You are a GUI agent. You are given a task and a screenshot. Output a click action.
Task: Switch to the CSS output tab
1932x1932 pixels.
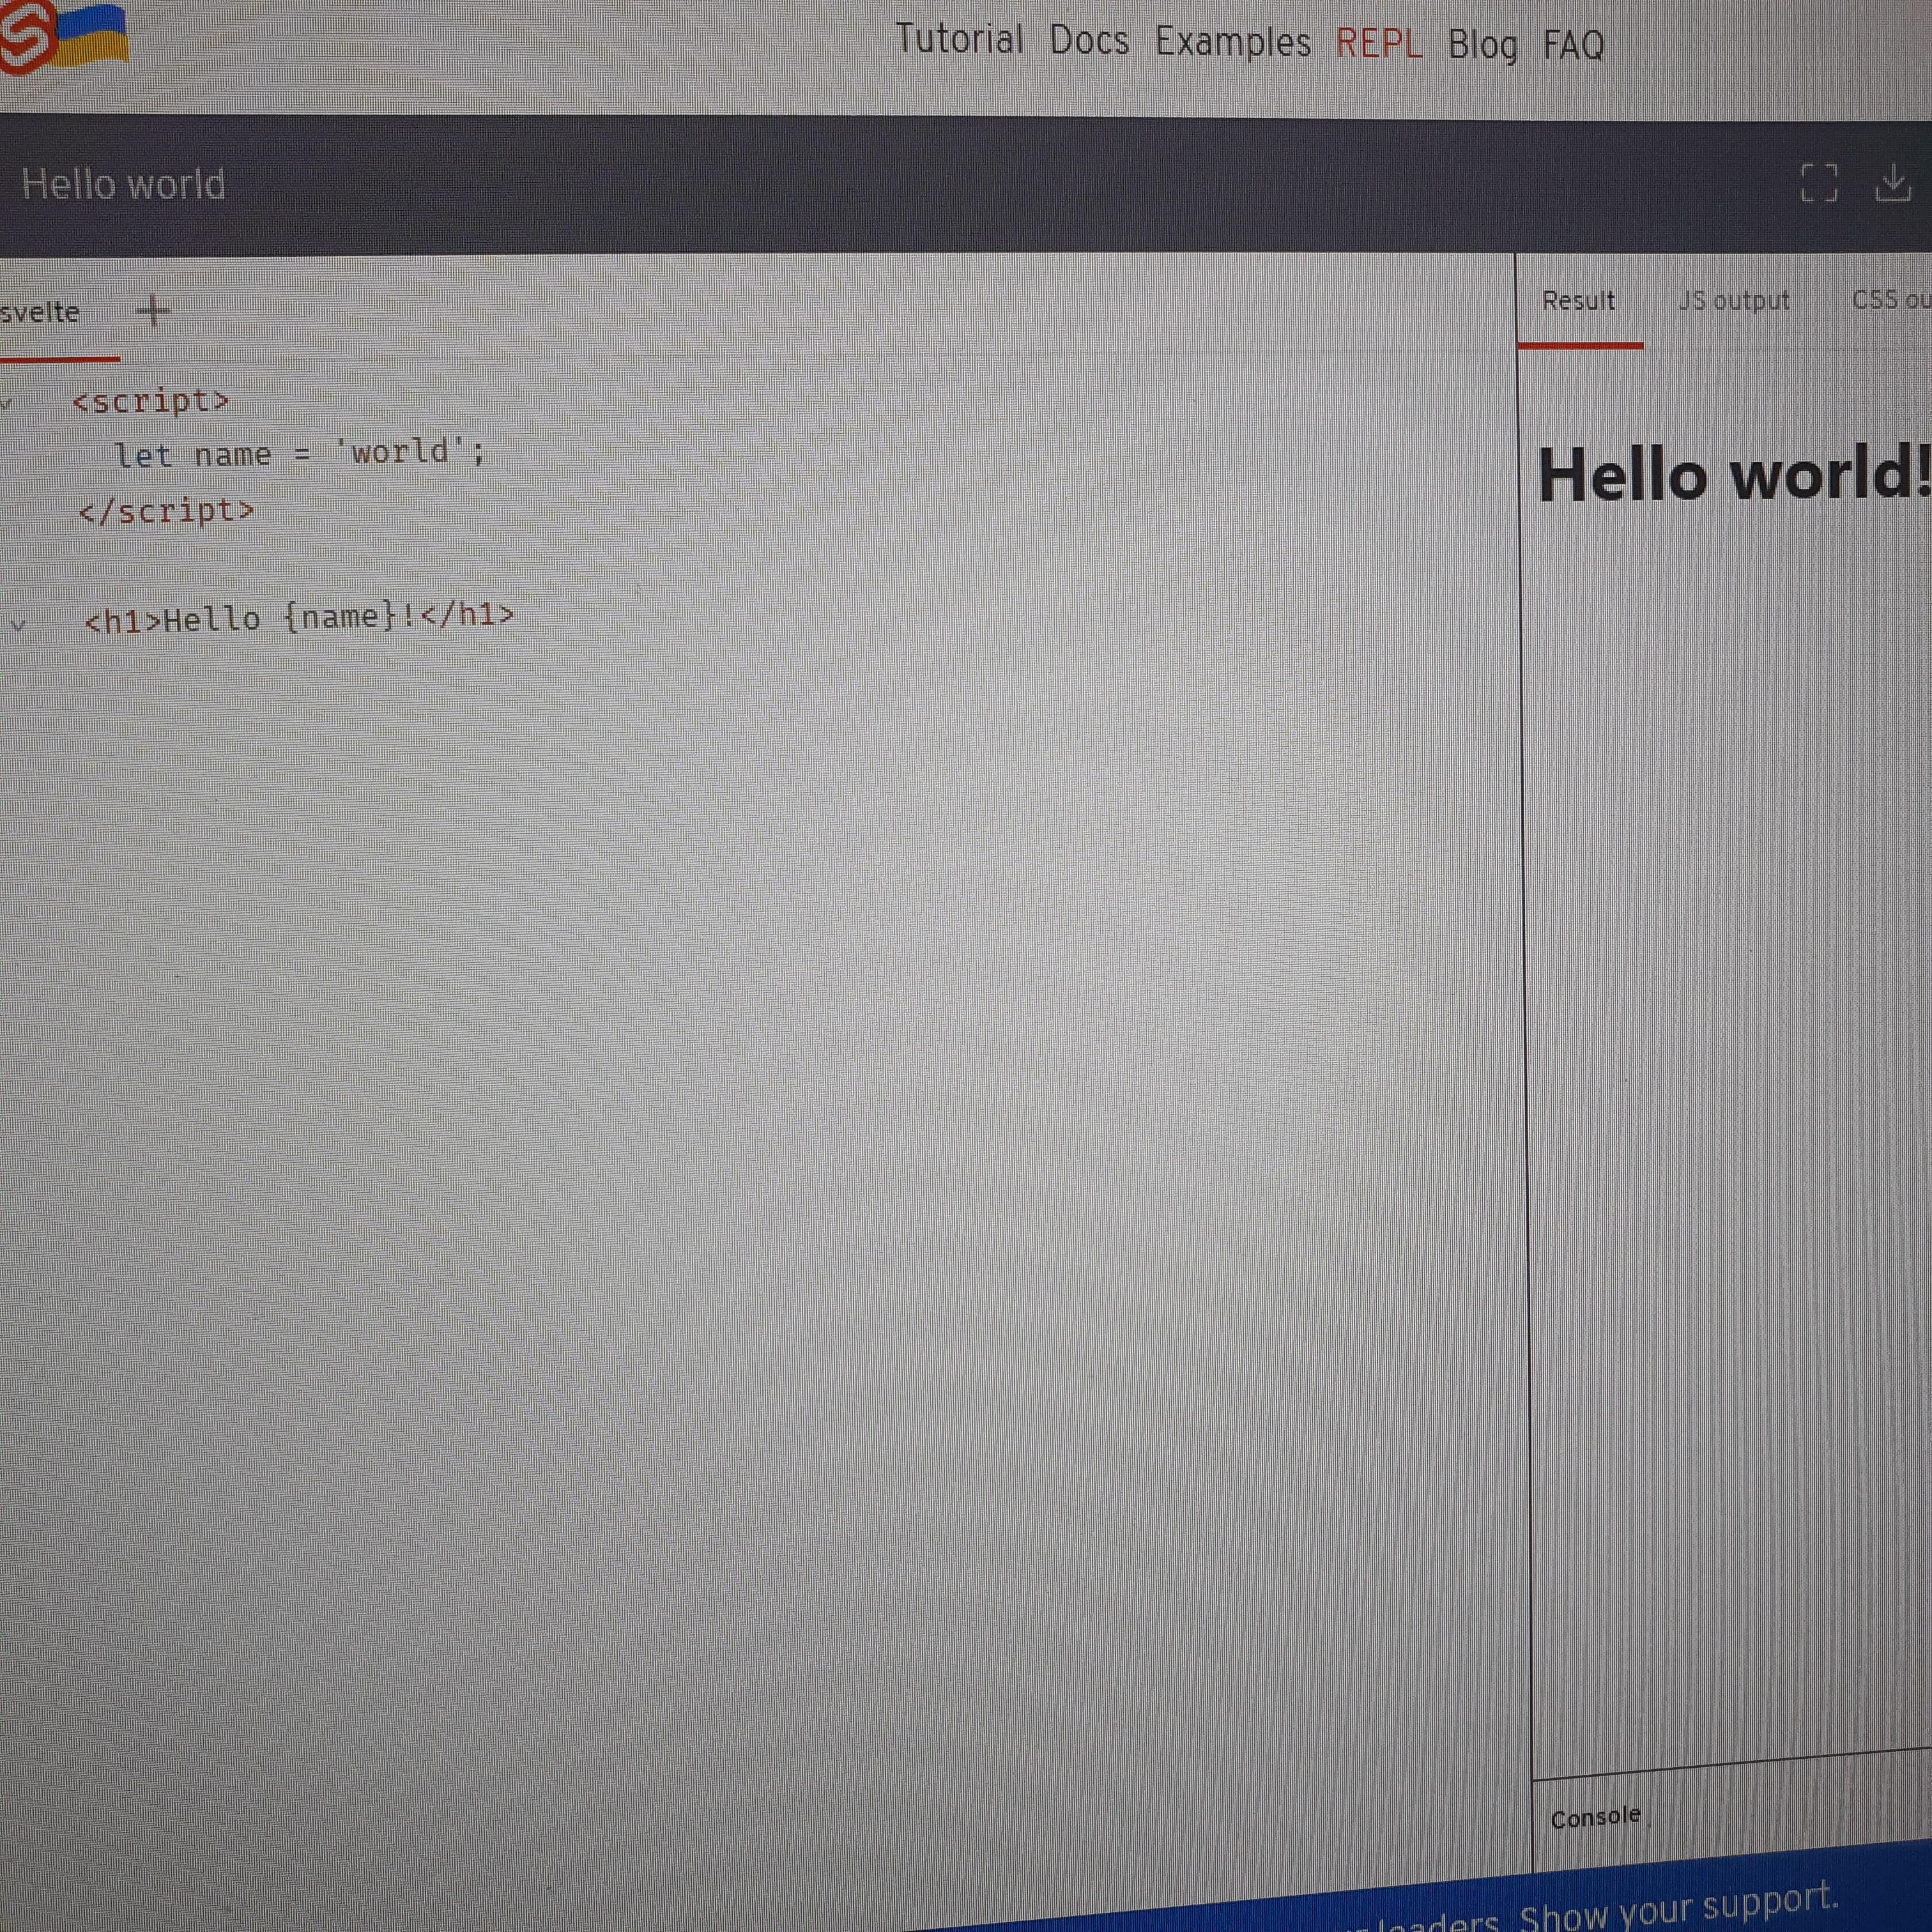1889,300
